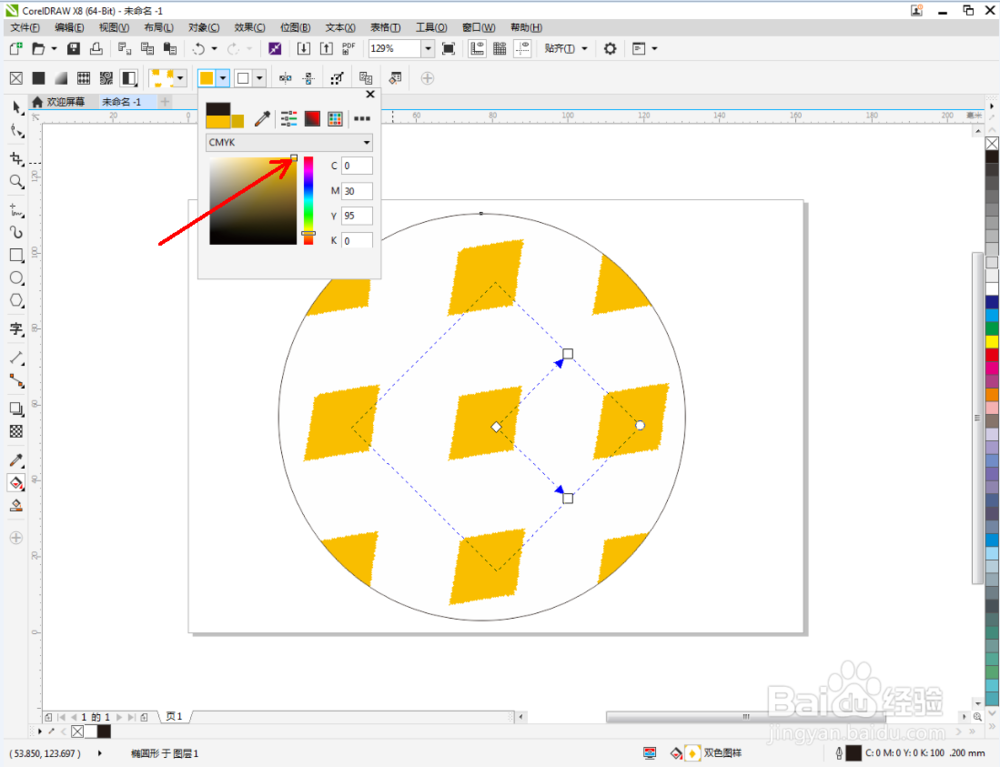Click the Undo arrow icon
Viewport: 1000px width, 767px height.
(199, 48)
